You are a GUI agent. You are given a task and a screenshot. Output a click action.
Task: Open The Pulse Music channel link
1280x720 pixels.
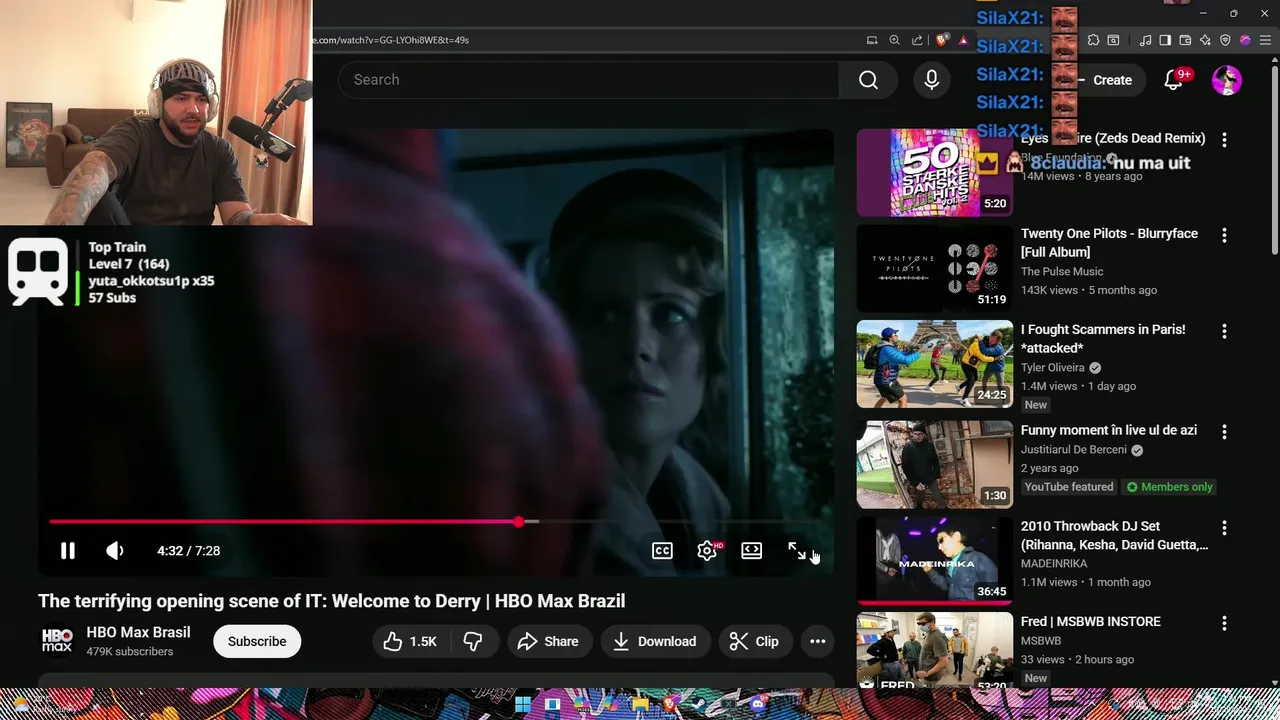click(1062, 272)
